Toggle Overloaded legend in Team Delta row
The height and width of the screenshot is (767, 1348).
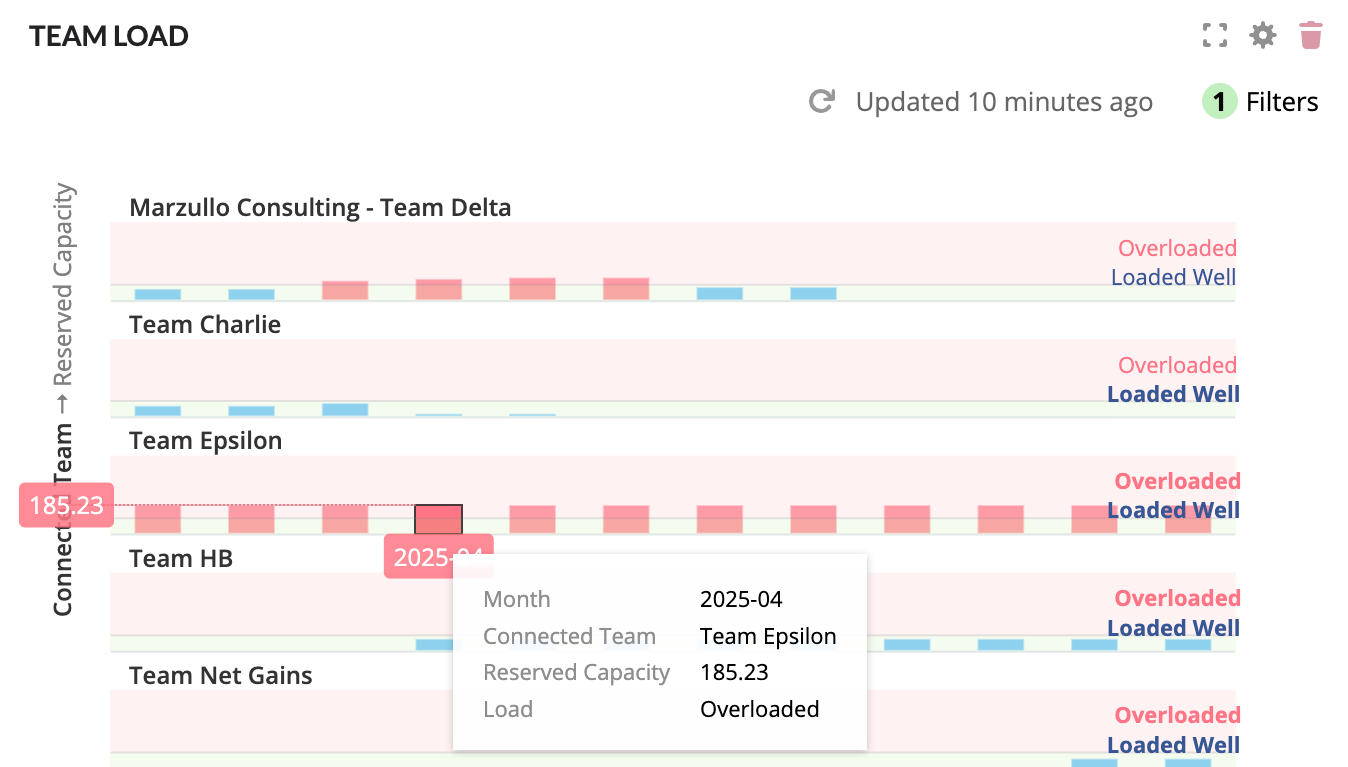(x=1176, y=248)
